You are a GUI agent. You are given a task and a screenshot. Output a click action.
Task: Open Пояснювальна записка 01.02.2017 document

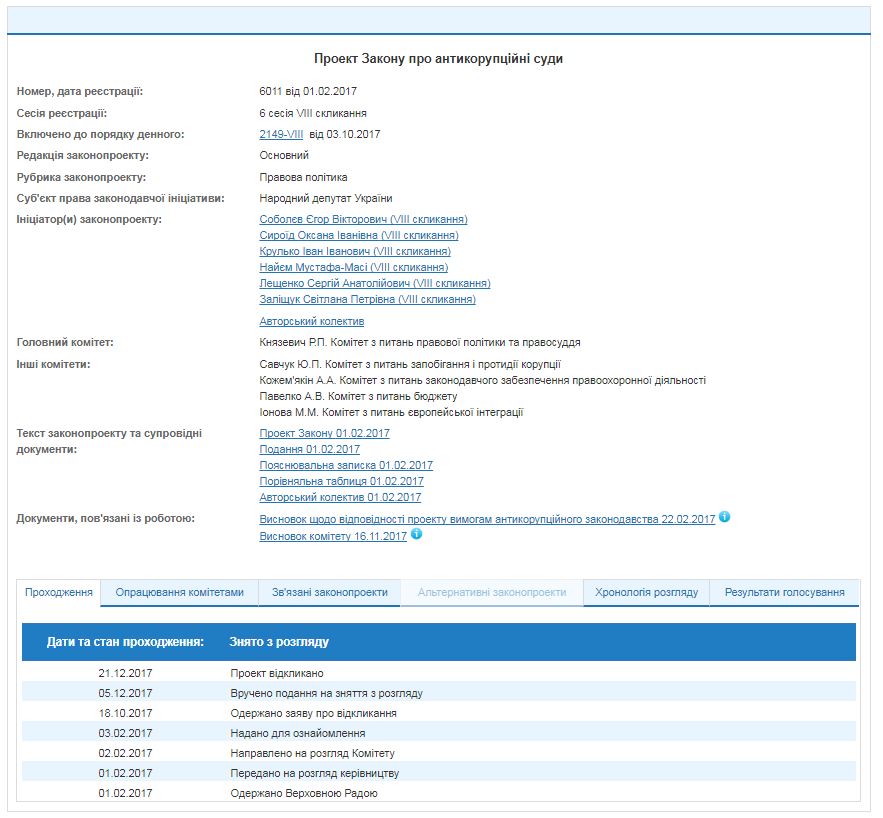346,465
